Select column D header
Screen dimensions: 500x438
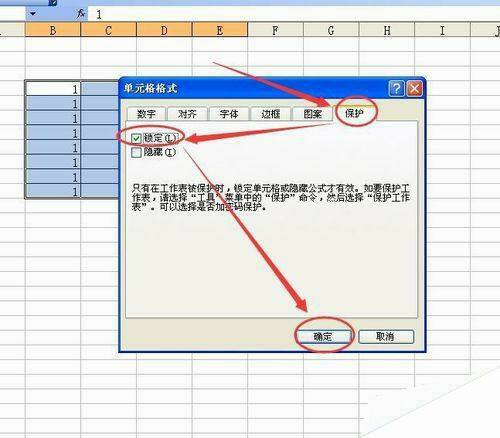[x=164, y=30]
